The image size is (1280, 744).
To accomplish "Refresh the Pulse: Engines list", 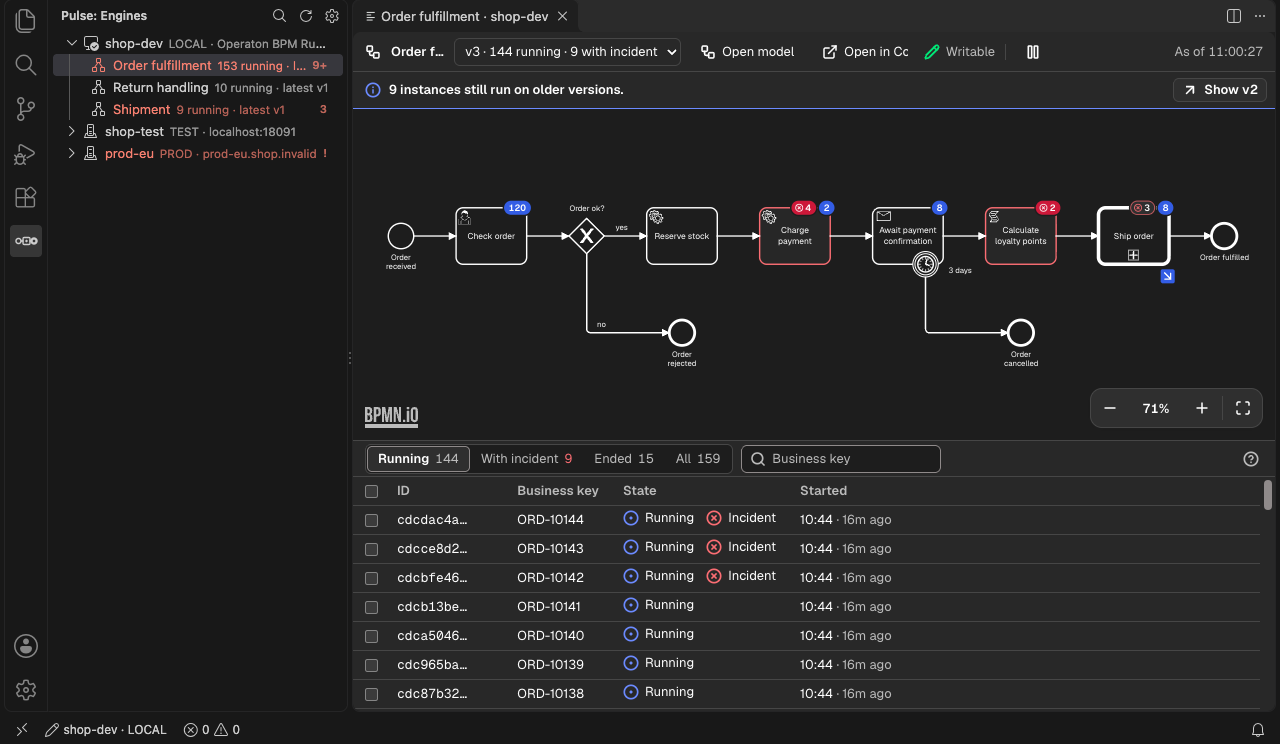I will (x=306, y=16).
